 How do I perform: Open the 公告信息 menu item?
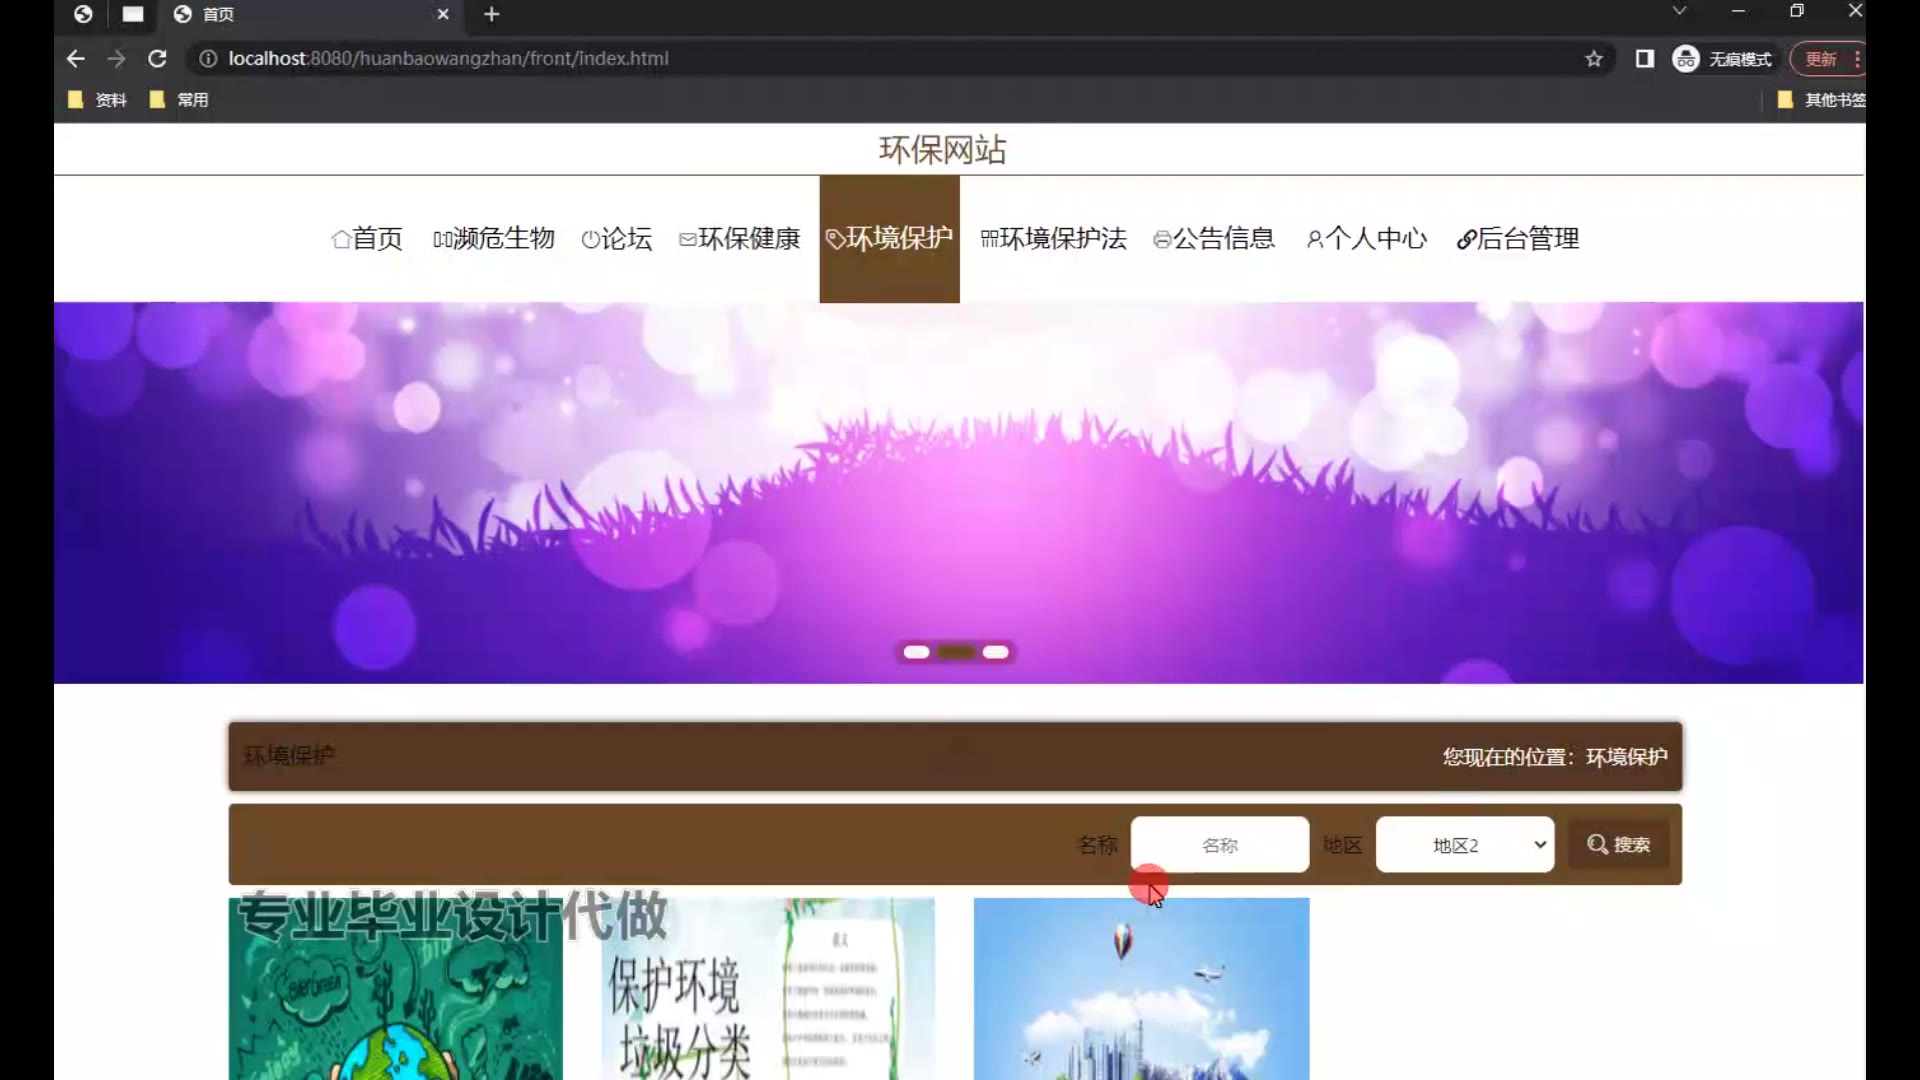pyautogui.click(x=1214, y=239)
